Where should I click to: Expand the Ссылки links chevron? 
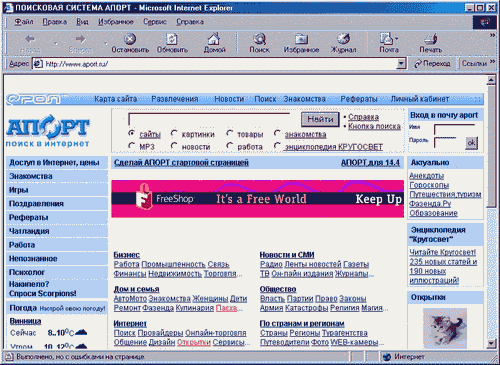(492, 62)
